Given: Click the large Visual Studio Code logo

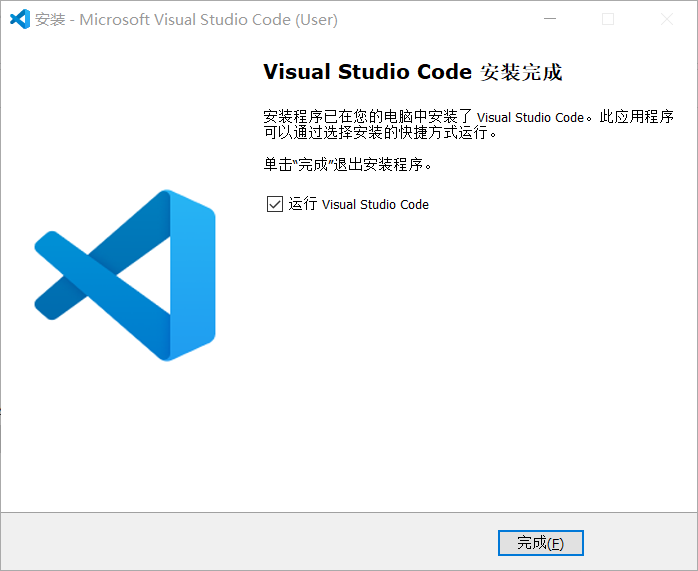Looking at the screenshot, I should [125, 275].
